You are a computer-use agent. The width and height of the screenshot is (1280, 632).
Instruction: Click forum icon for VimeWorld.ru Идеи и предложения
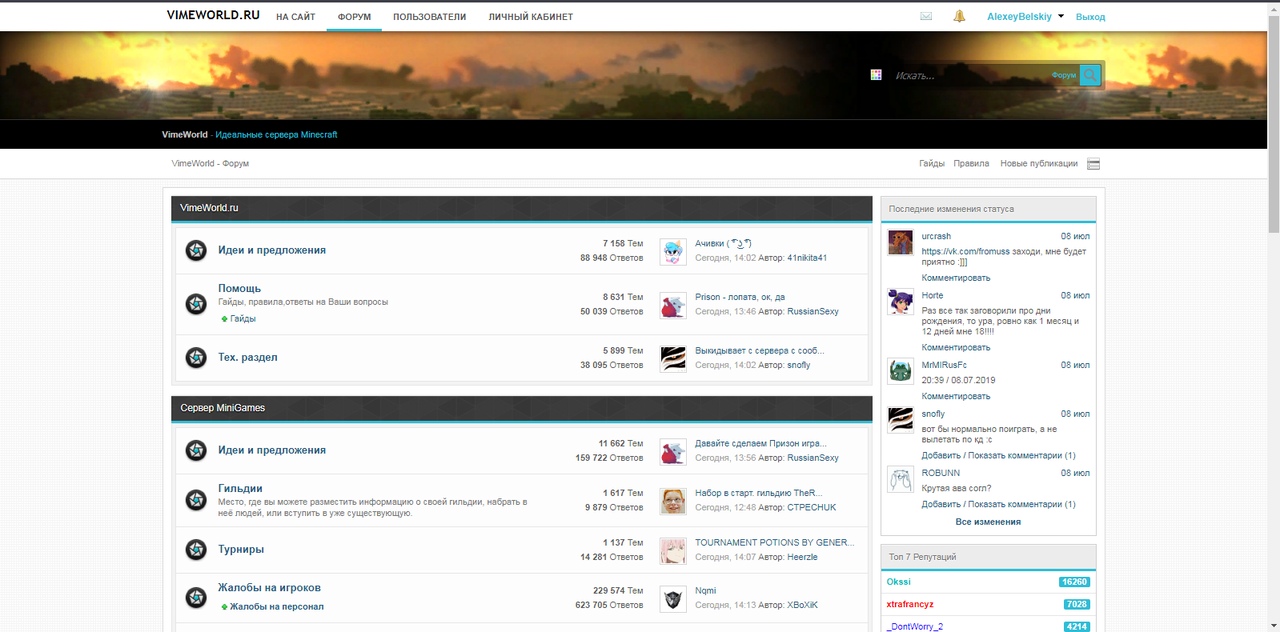196,250
